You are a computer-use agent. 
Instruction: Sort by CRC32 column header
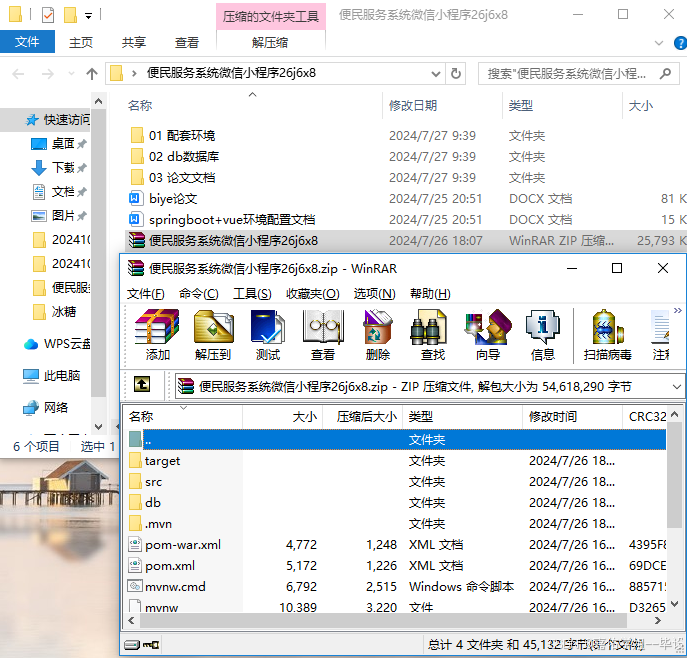645,417
